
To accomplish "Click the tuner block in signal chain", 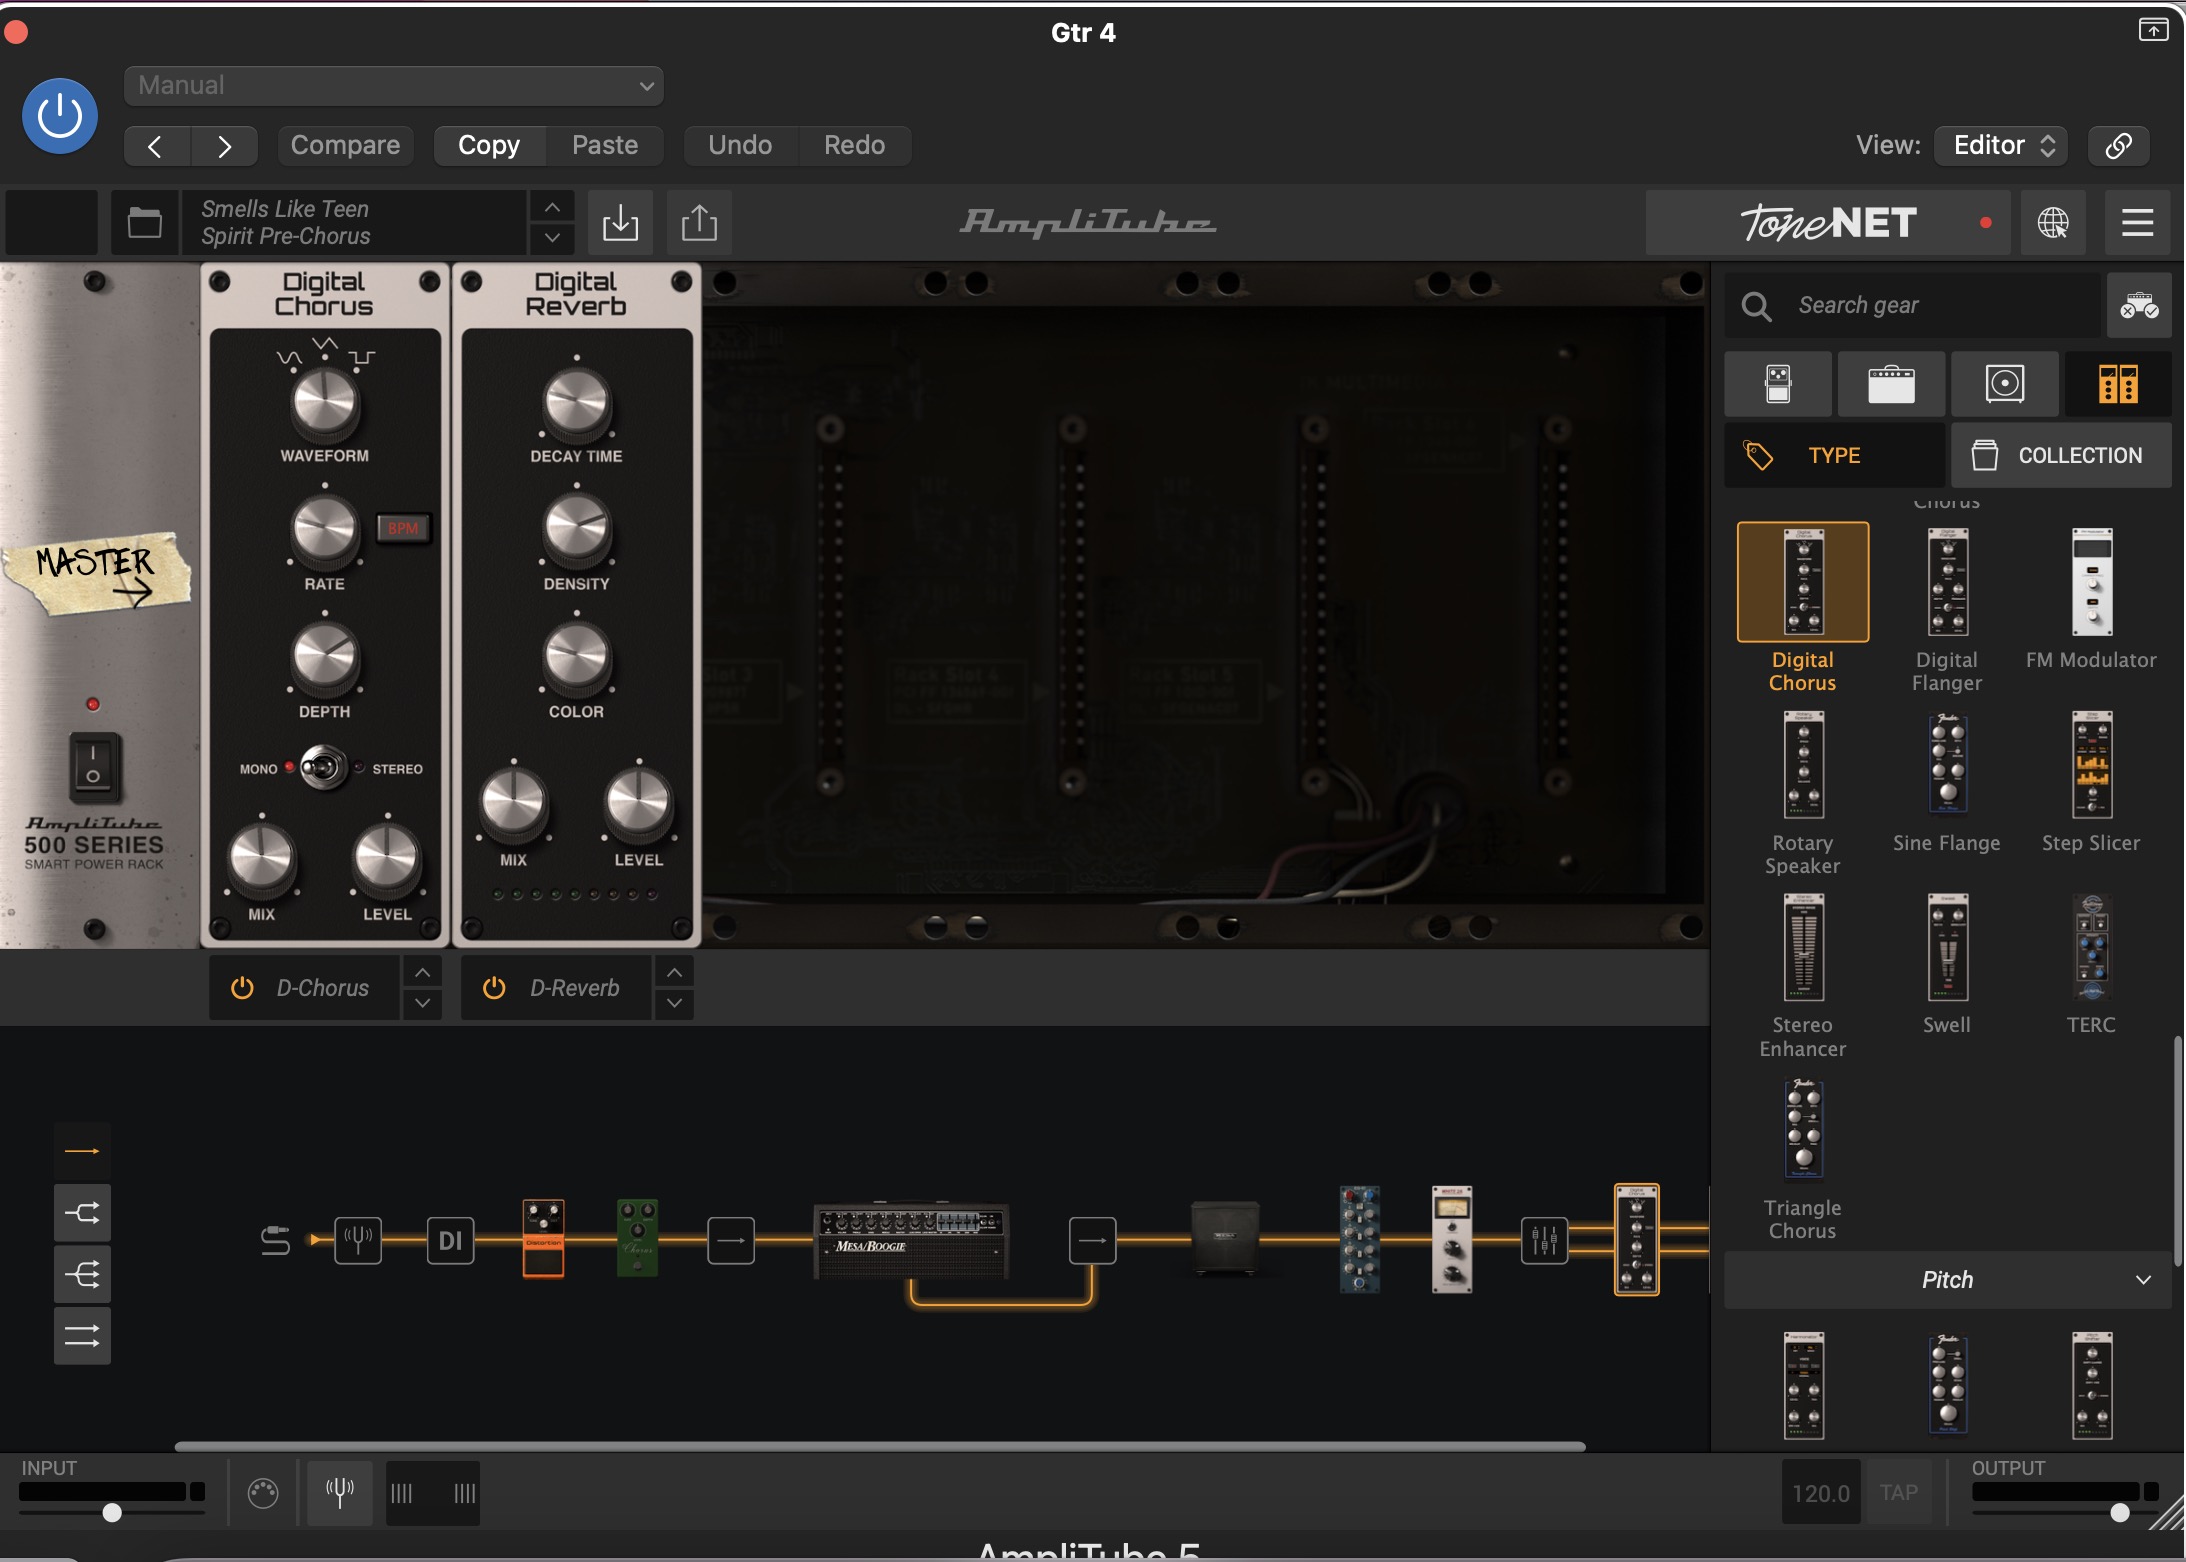I will coord(358,1240).
